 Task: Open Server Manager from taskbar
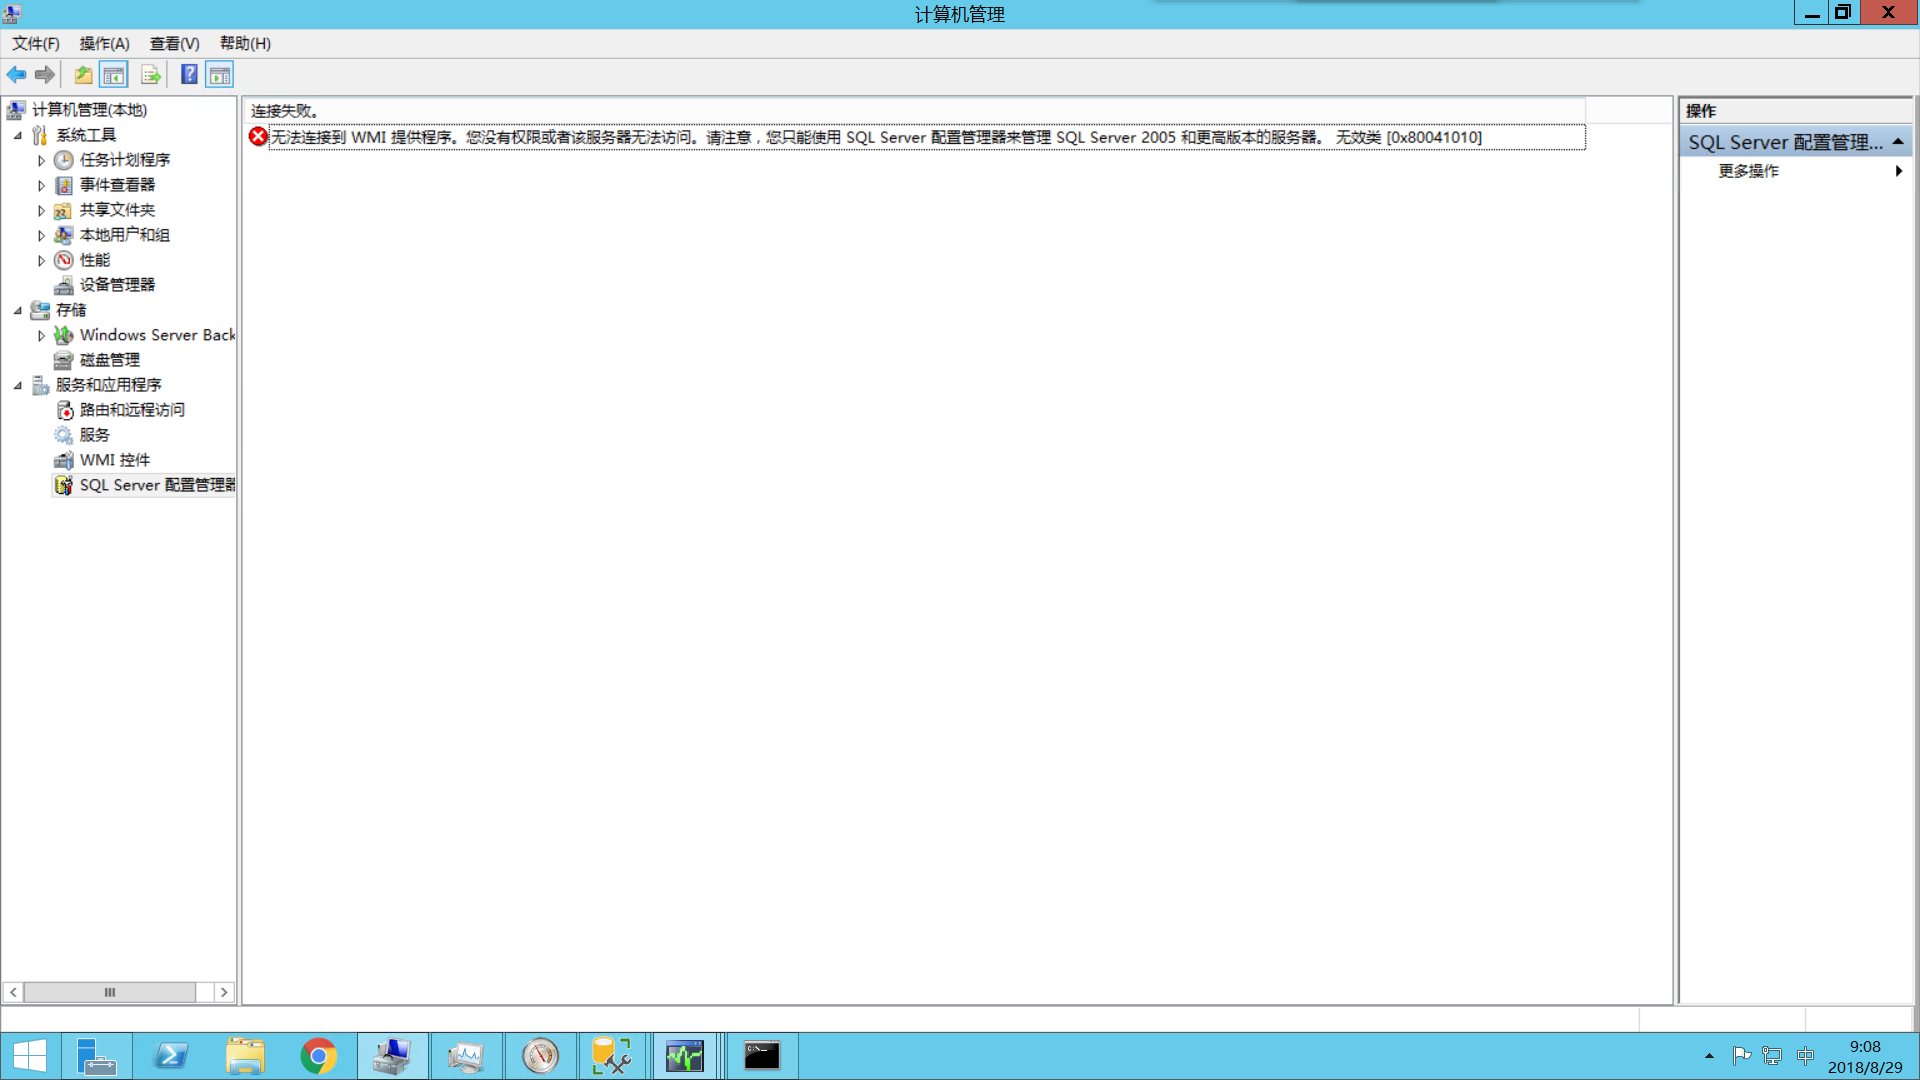pos(97,1056)
